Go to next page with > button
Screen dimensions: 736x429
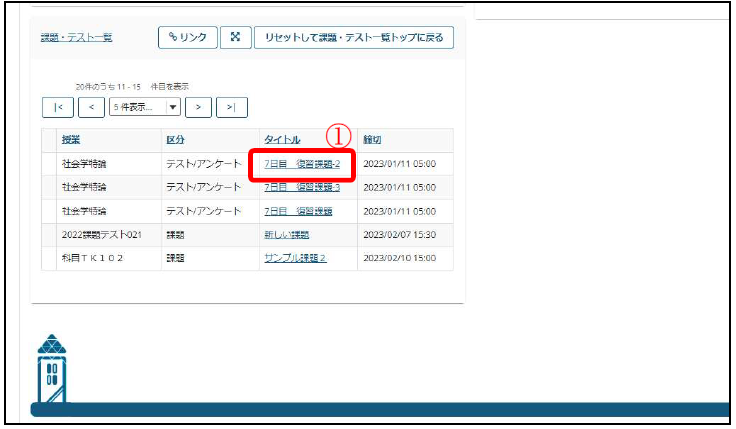(x=199, y=106)
